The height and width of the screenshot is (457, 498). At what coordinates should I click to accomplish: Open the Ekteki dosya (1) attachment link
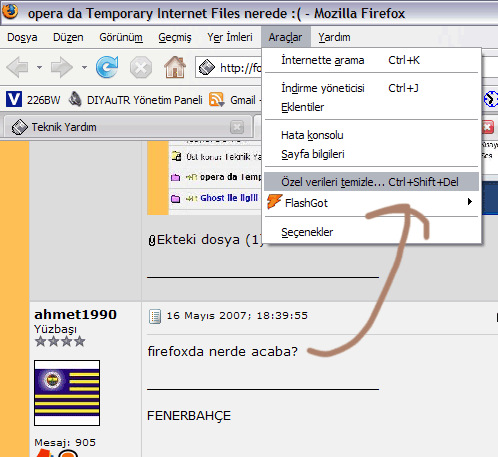click(210, 240)
